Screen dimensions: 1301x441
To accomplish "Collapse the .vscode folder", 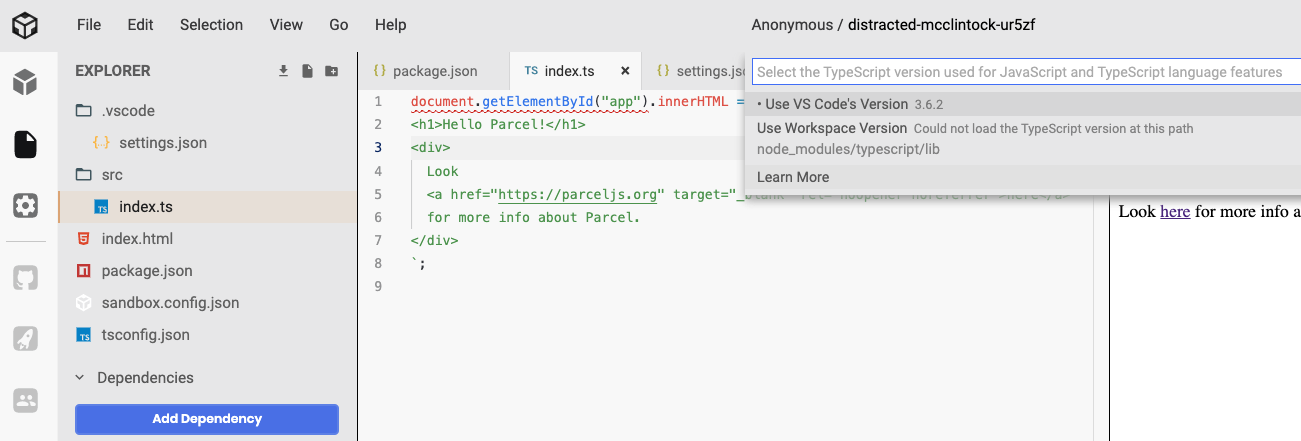I will click(x=128, y=111).
